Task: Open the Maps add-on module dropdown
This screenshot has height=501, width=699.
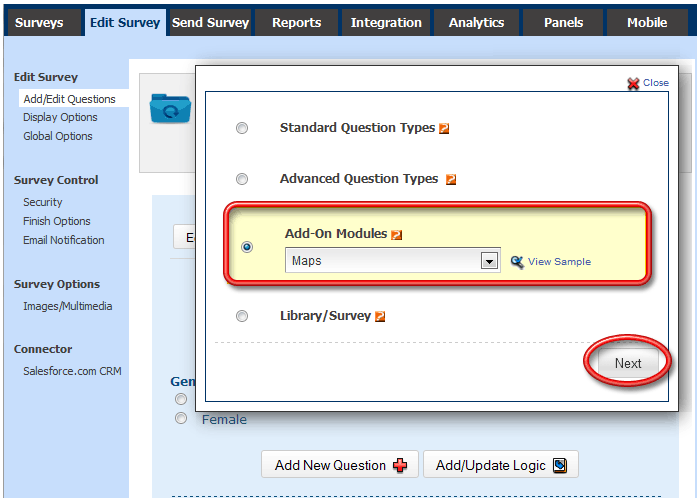Action: click(x=490, y=261)
